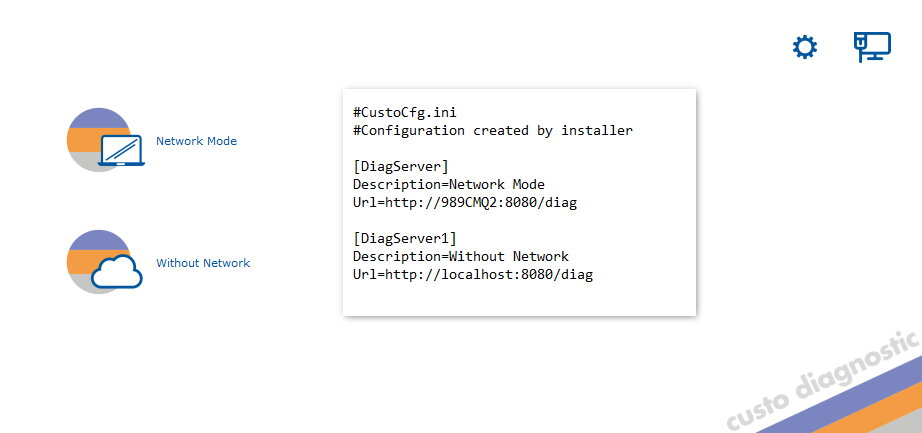Click the #CustoCfg.ini comment line
This screenshot has height=433, width=922.
coord(405,112)
